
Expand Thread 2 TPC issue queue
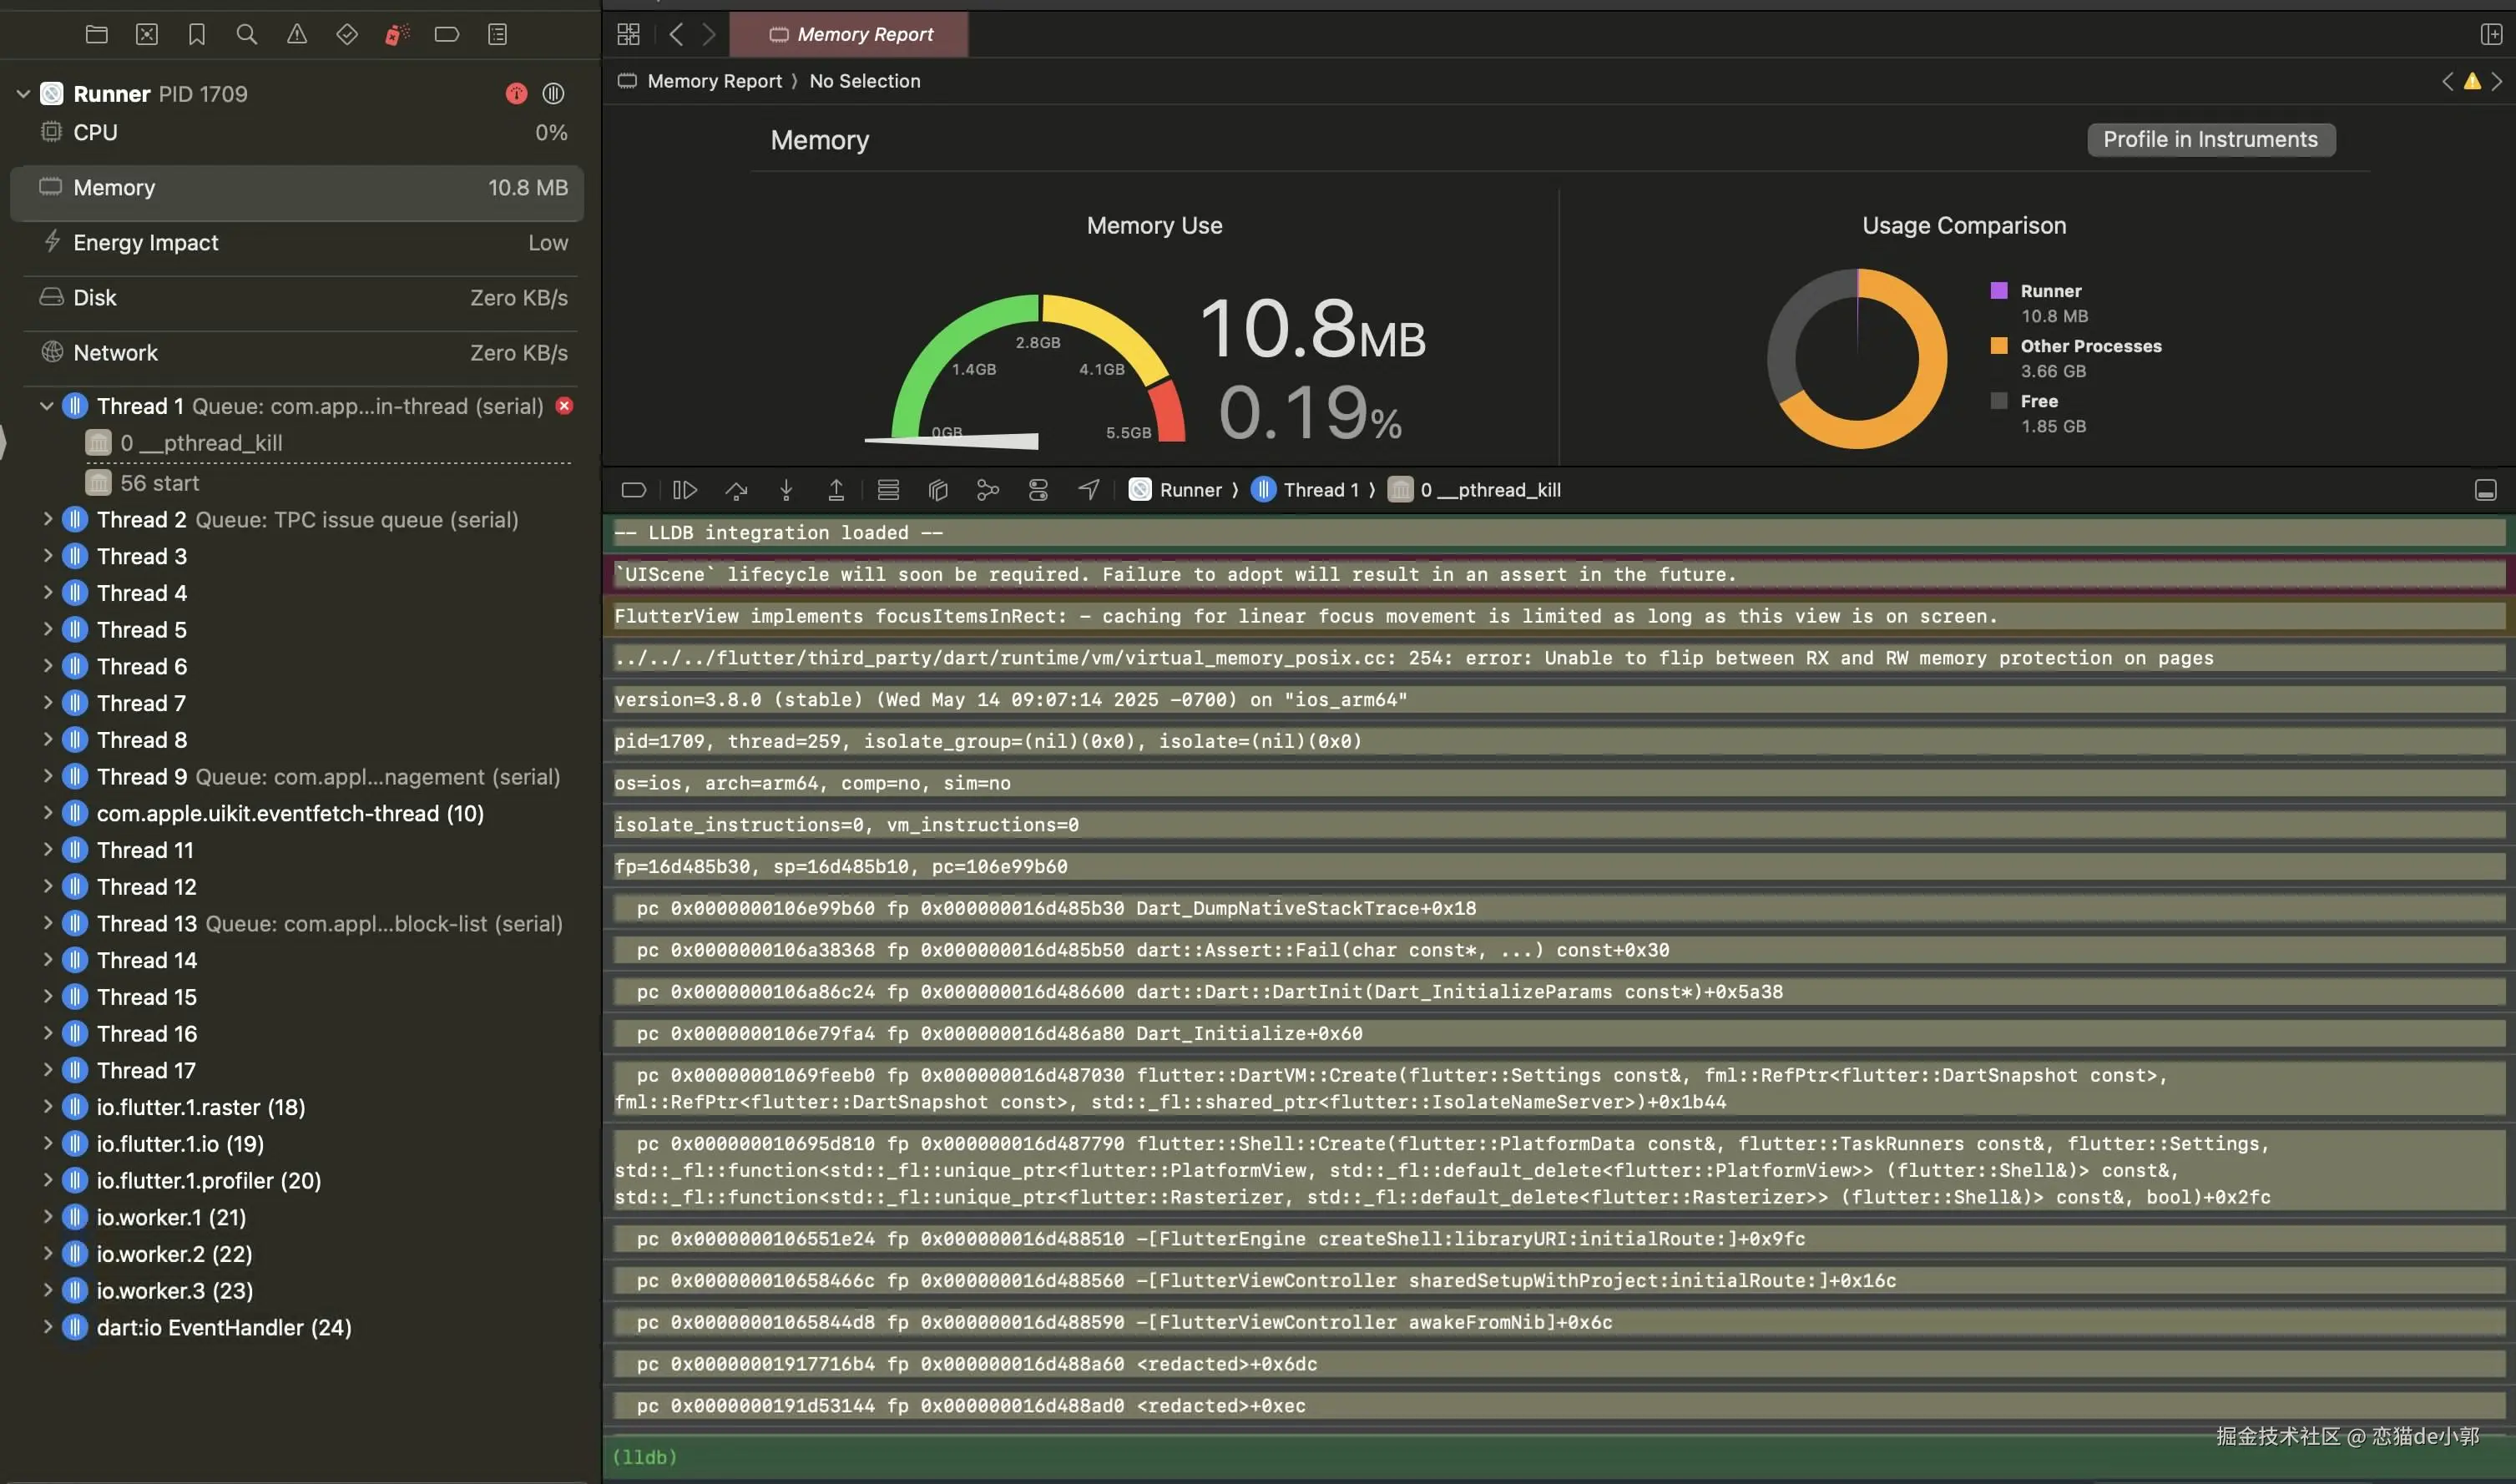tap(47, 519)
